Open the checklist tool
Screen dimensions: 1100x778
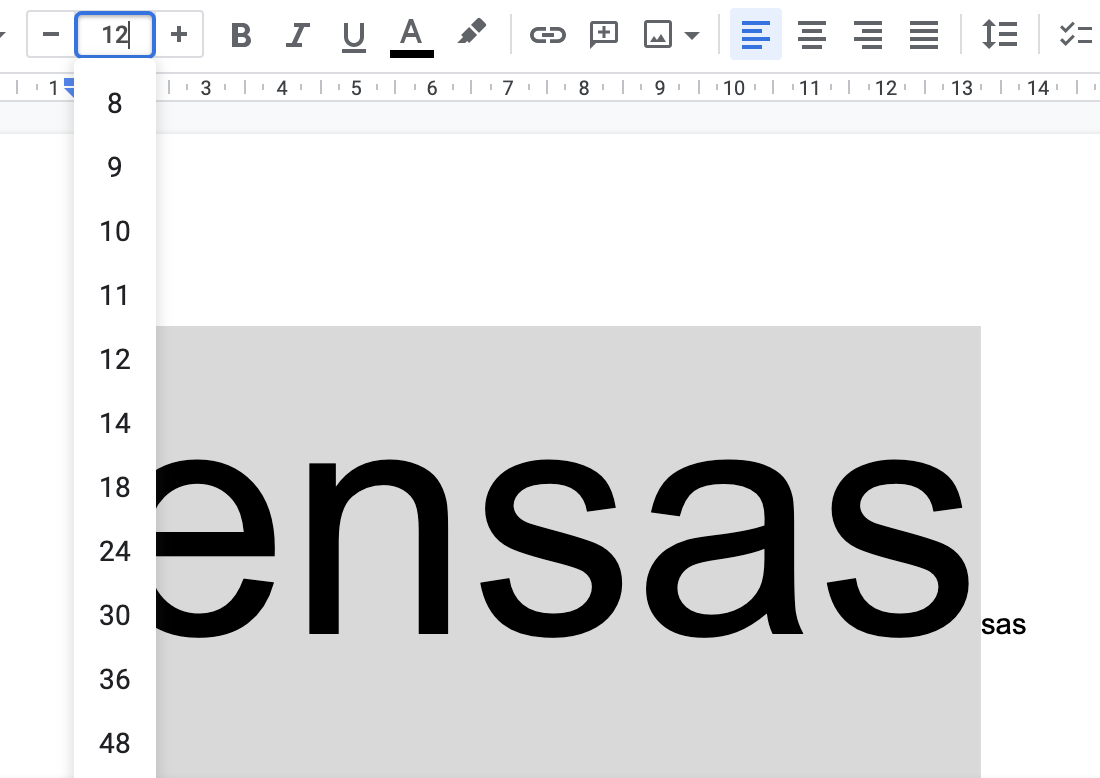(x=1076, y=34)
